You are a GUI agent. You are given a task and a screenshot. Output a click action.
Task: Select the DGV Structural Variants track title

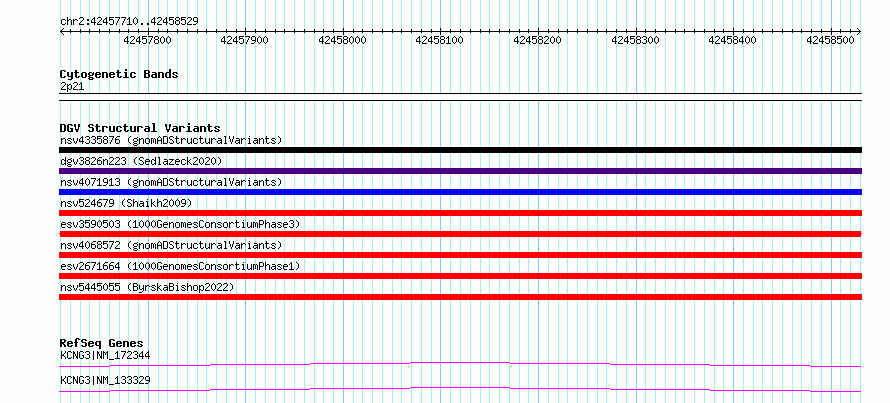pyautogui.click(x=140, y=128)
